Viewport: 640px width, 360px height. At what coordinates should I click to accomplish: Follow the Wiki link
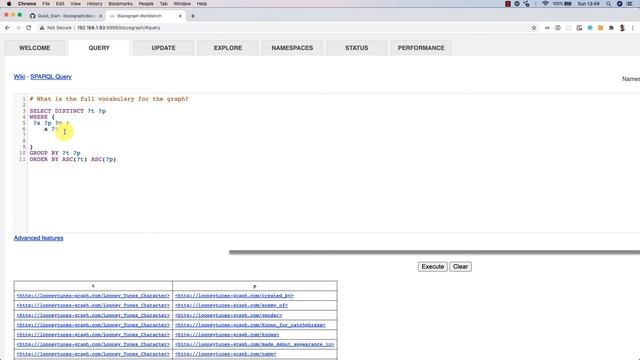pyautogui.click(x=19, y=77)
